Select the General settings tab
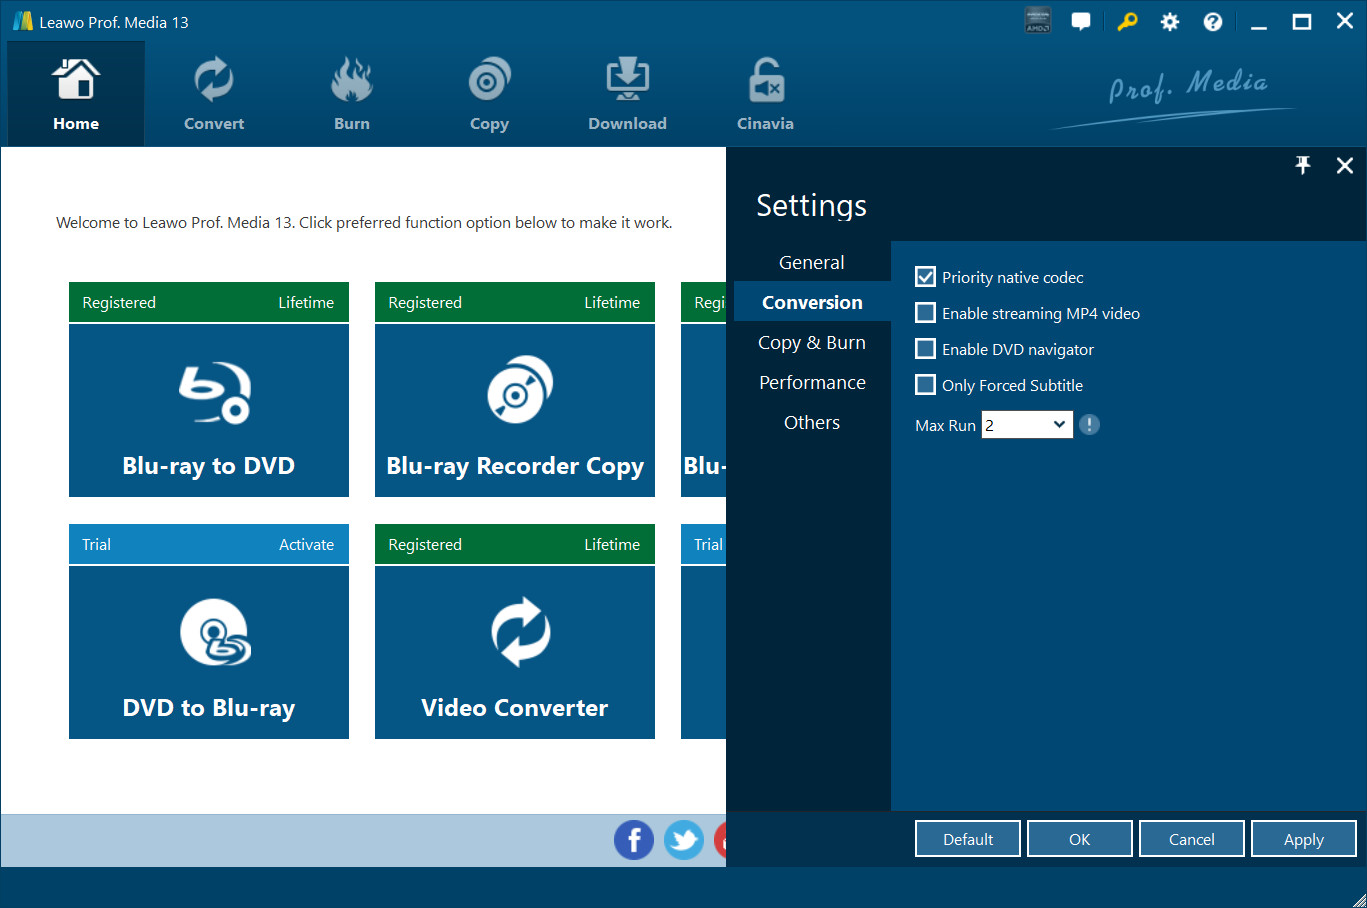 (x=811, y=263)
